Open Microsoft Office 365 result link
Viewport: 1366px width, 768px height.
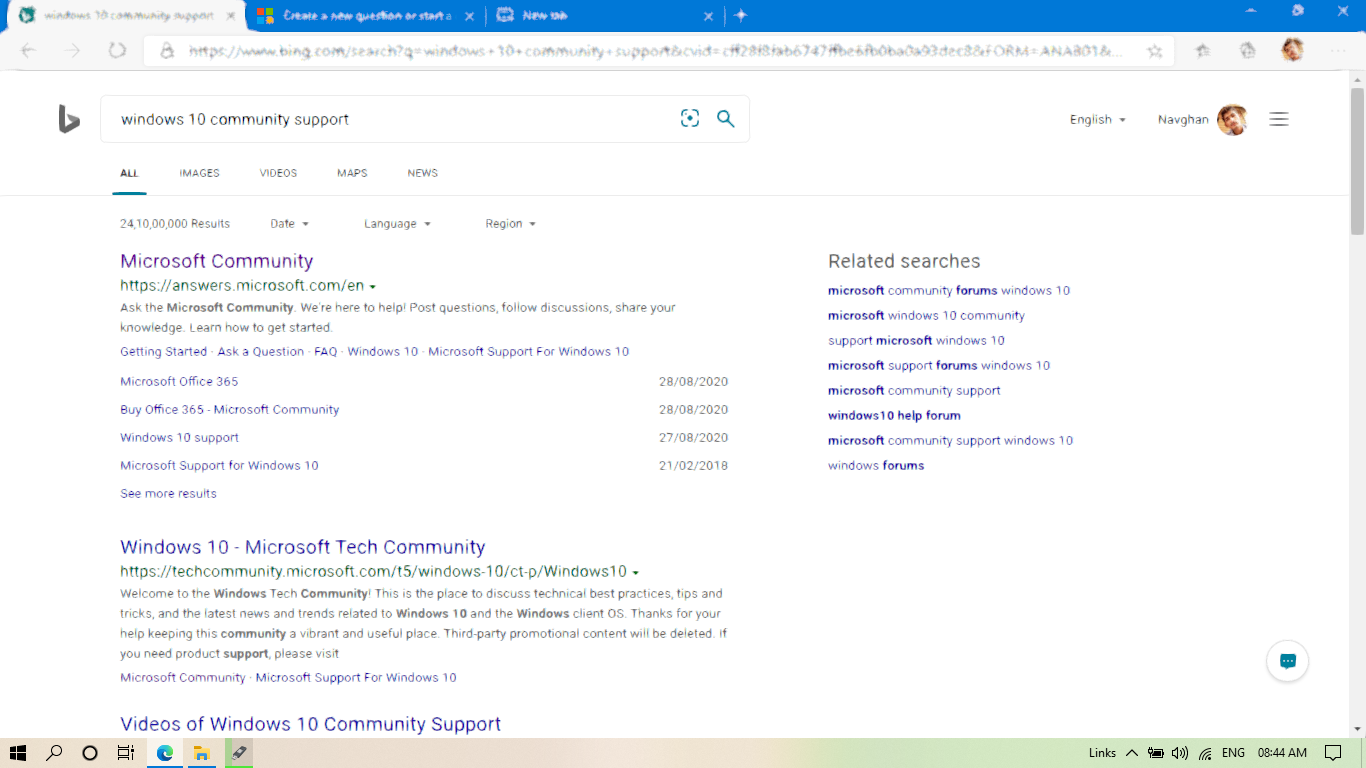[x=179, y=381]
